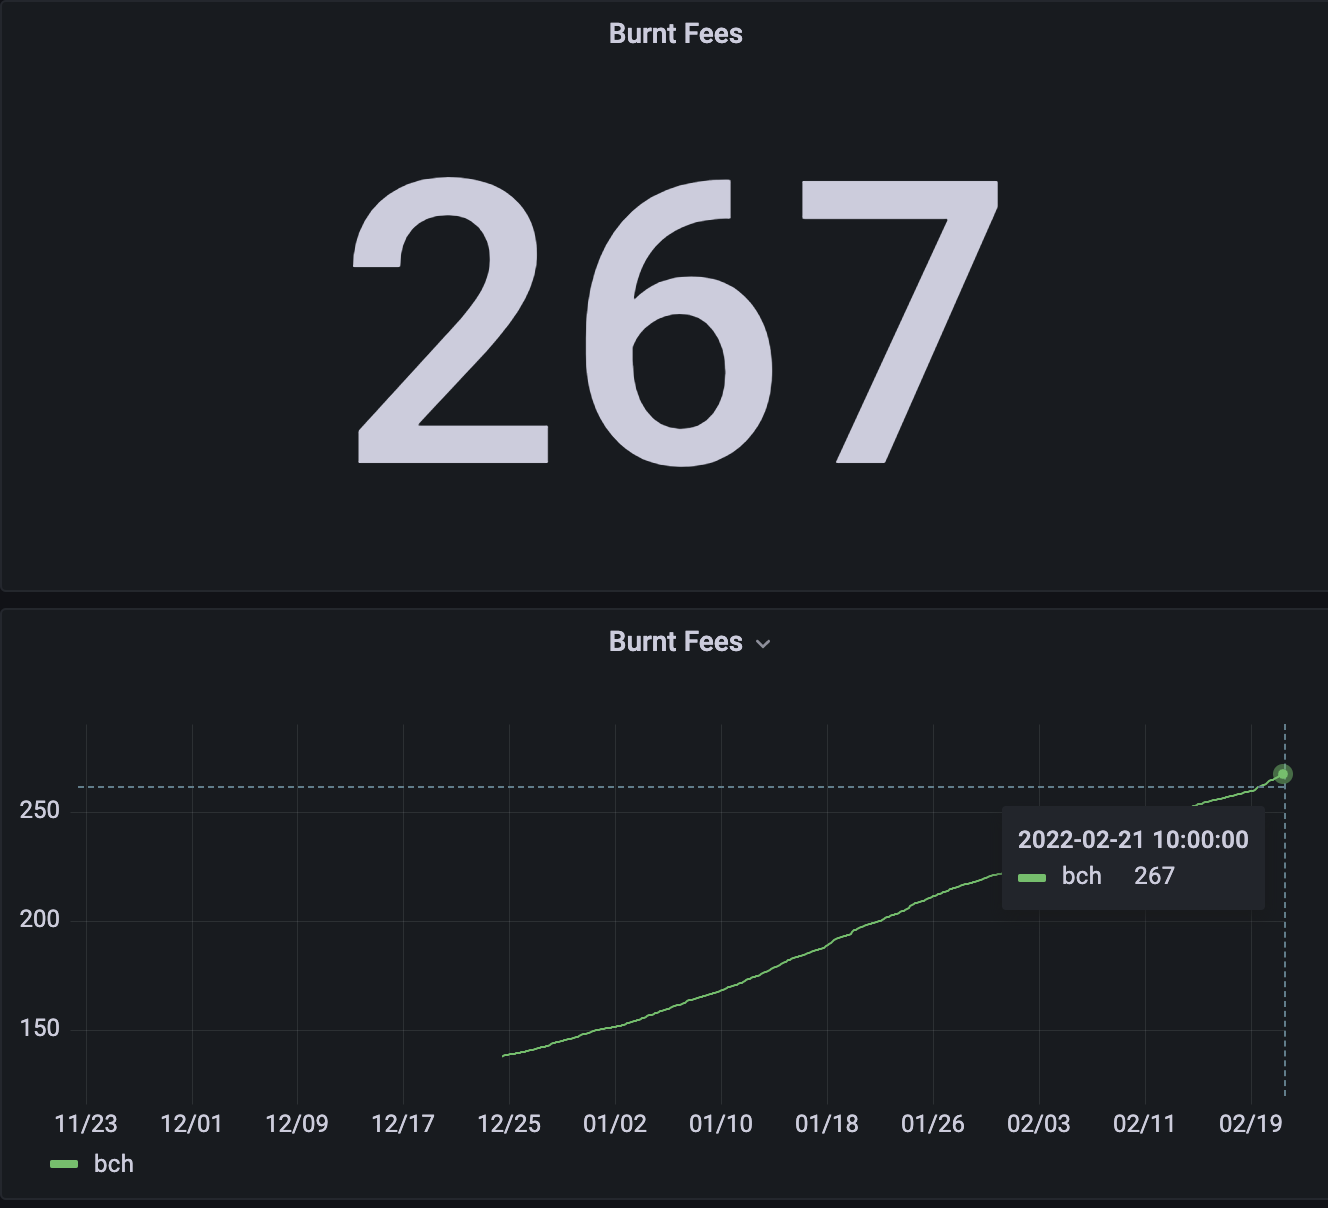1328x1208 pixels.
Task: Click the 02/19 x-axis date label
Action: [1251, 1124]
